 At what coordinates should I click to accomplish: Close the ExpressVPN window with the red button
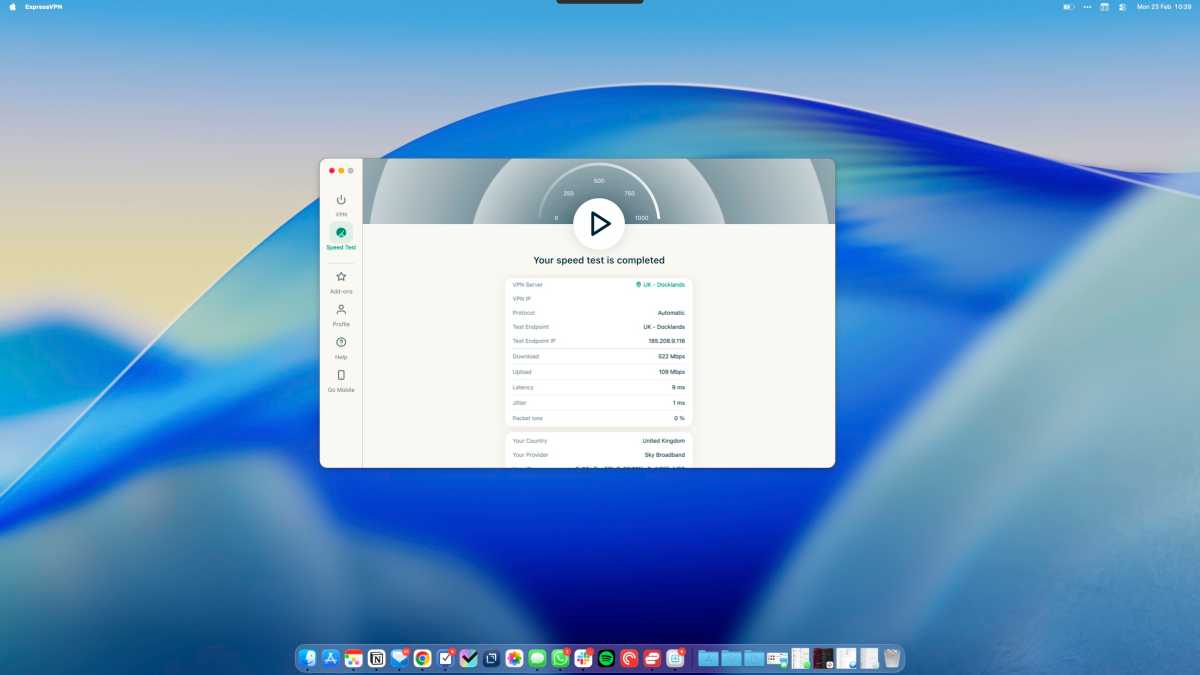332,171
